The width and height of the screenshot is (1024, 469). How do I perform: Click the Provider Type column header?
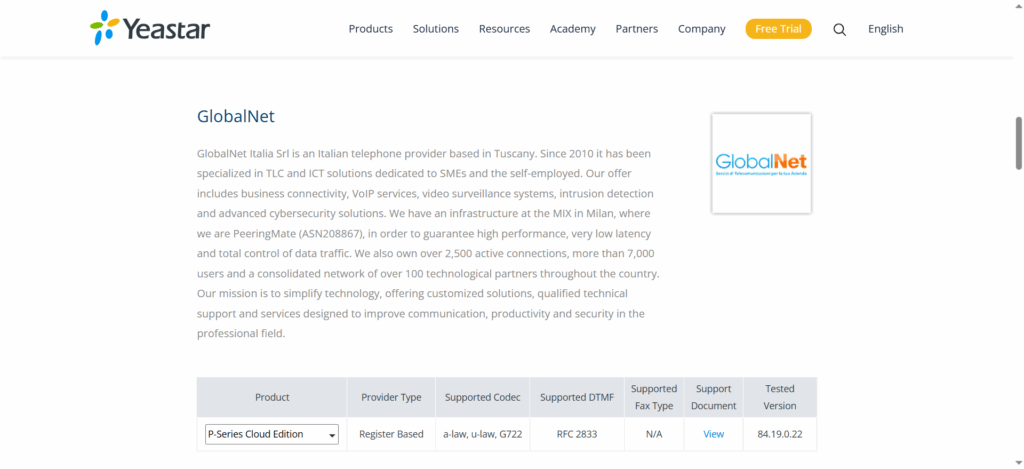tap(391, 397)
